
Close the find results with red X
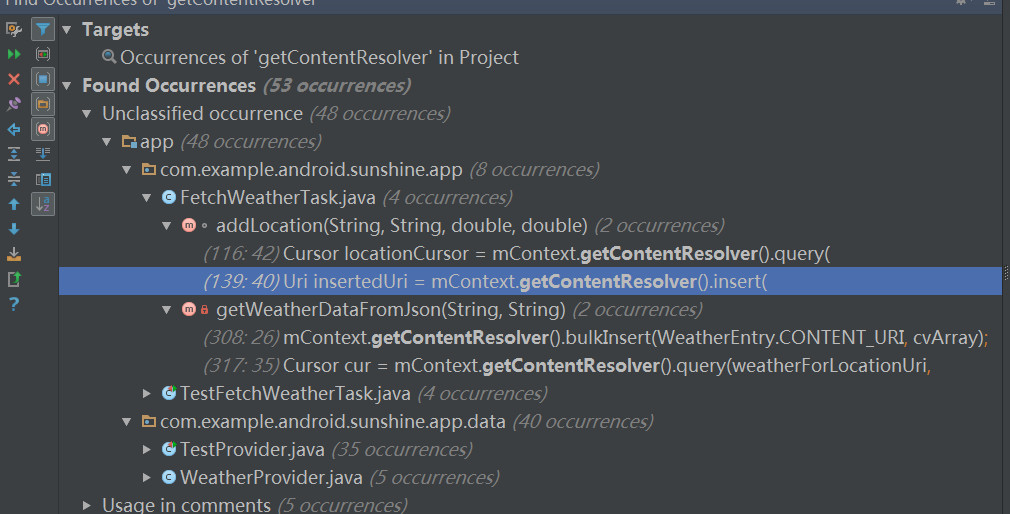(14, 79)
